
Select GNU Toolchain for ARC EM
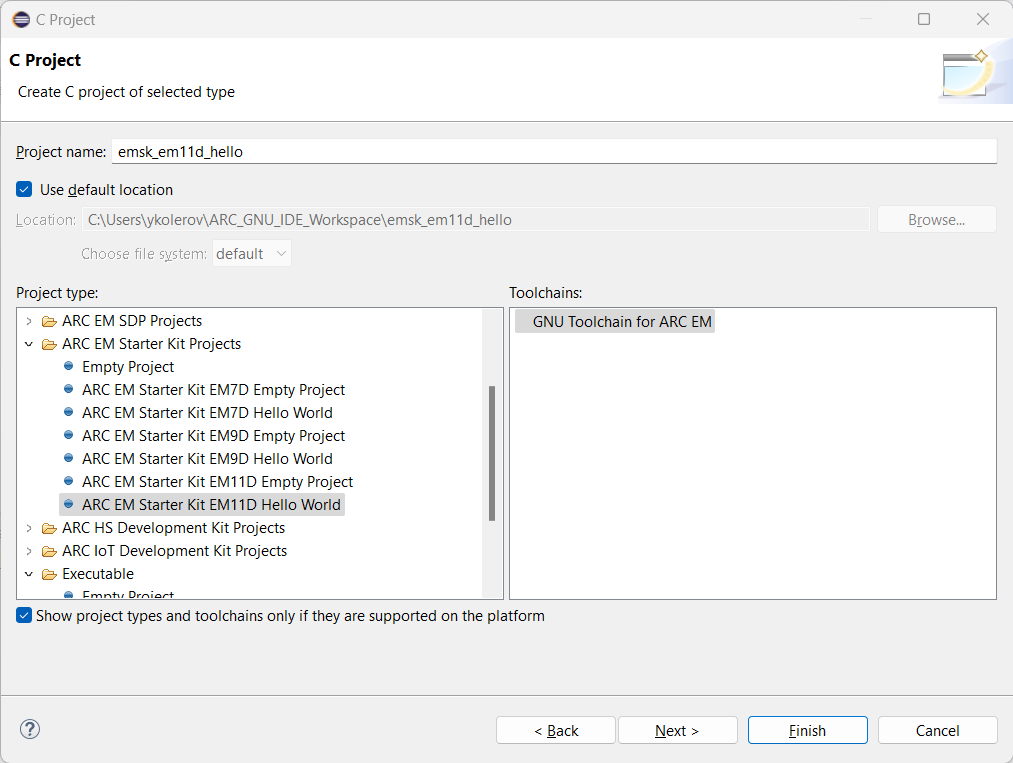622,321
